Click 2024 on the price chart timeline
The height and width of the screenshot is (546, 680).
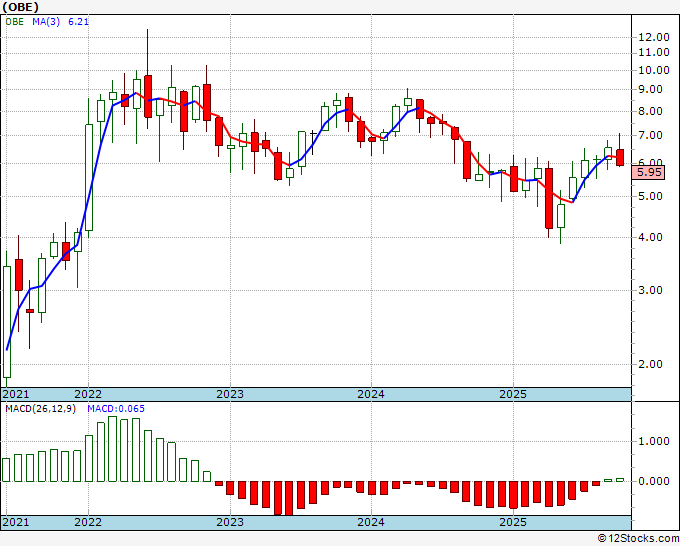(x=371, y=394)
